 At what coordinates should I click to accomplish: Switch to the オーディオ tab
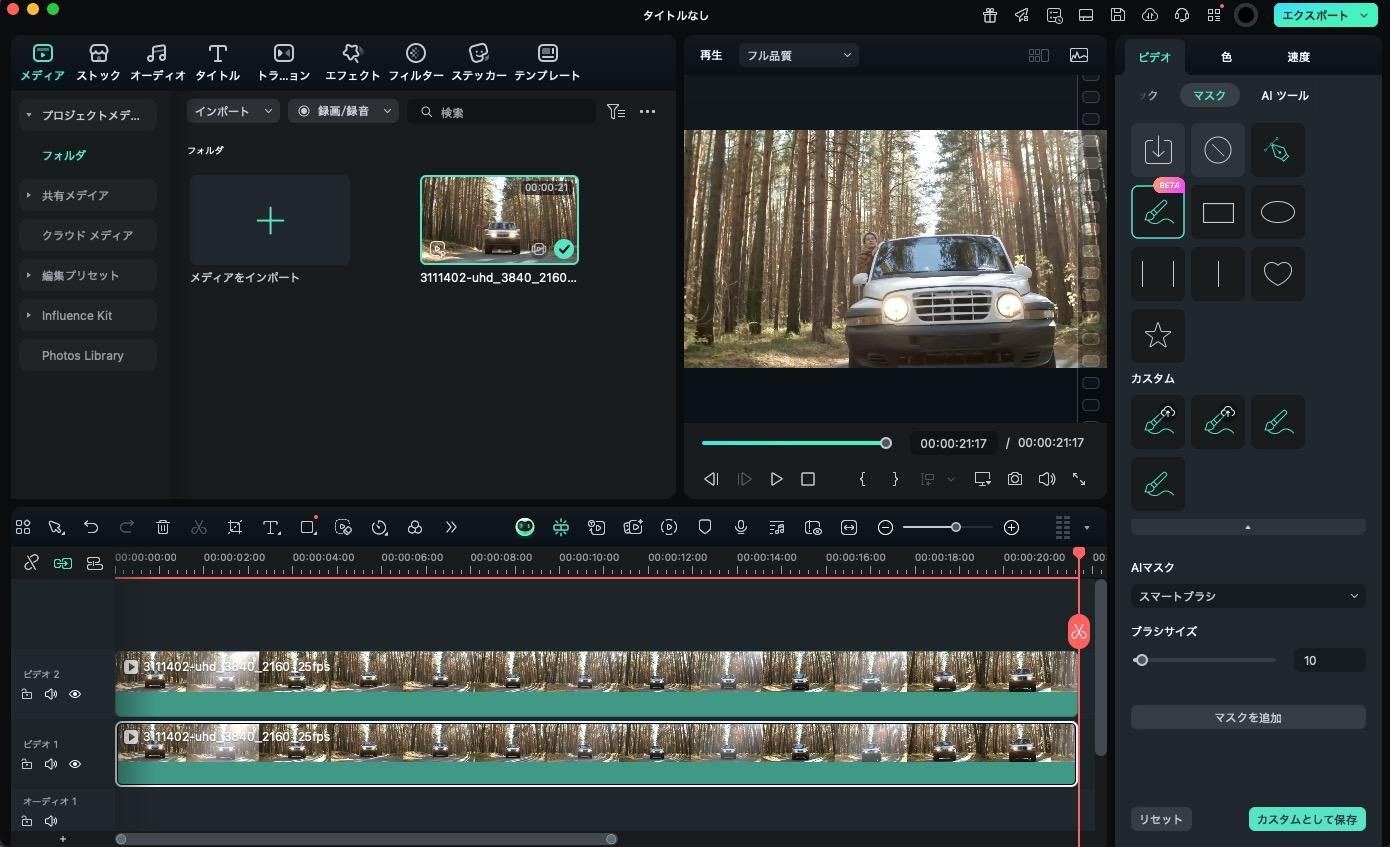click(x=157, y=62)
